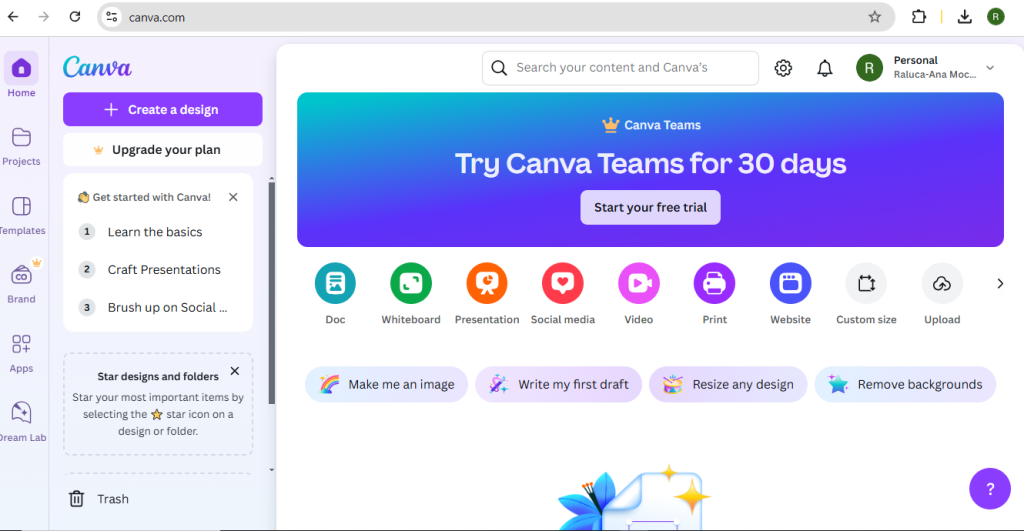
Task: Click the left panel vertical scrollbar
Action: (272, 293)
